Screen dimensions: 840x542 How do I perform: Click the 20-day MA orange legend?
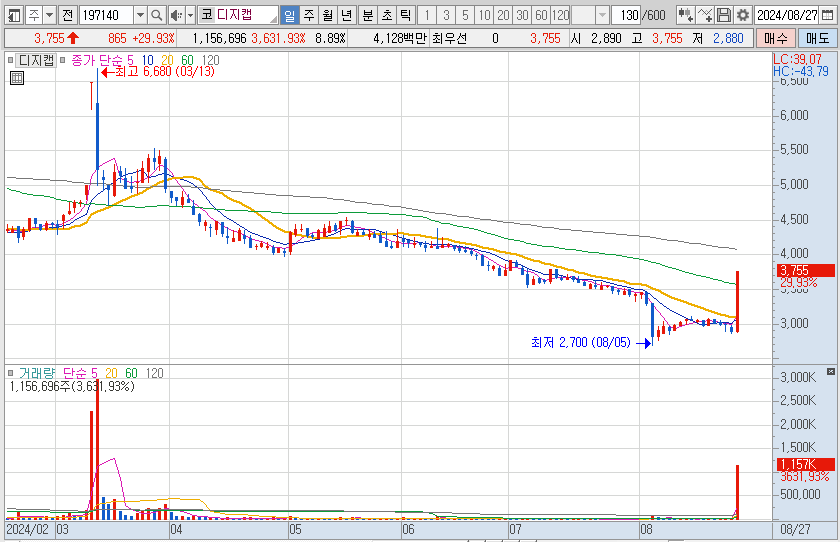coord(167,60)
